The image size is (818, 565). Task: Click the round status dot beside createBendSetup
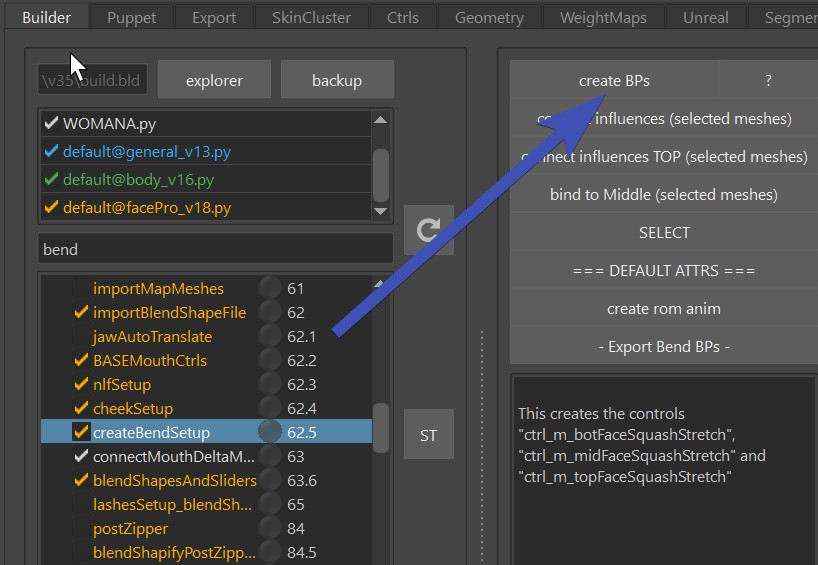click(x=270, y=432)
